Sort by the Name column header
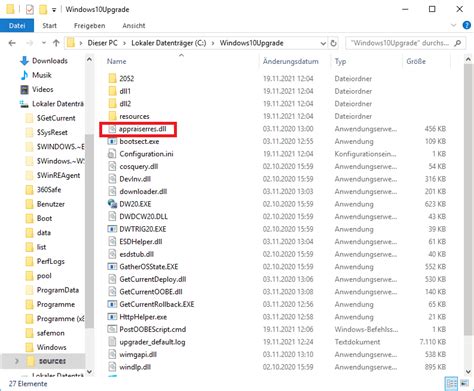The image size is (474, 391). click(x=116, y=61)
